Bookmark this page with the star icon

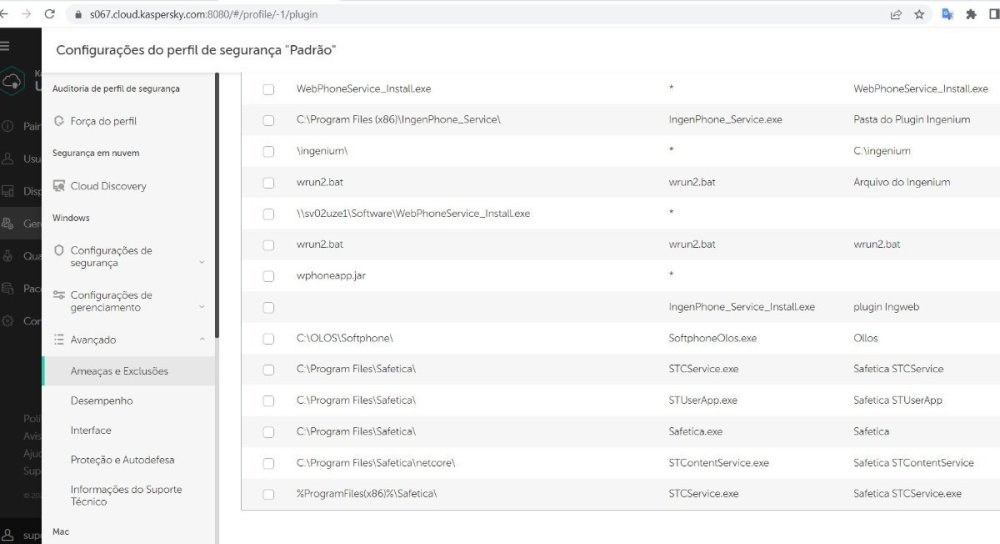point(919,15)
